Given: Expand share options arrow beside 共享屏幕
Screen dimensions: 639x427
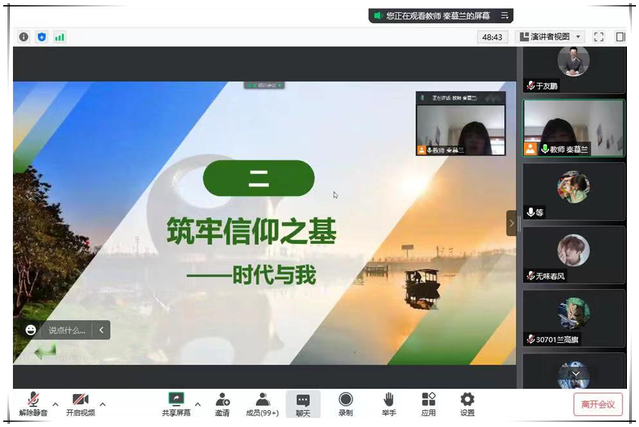Looking at the screenshot, I should pyautogui.click(x=197, y=404).
